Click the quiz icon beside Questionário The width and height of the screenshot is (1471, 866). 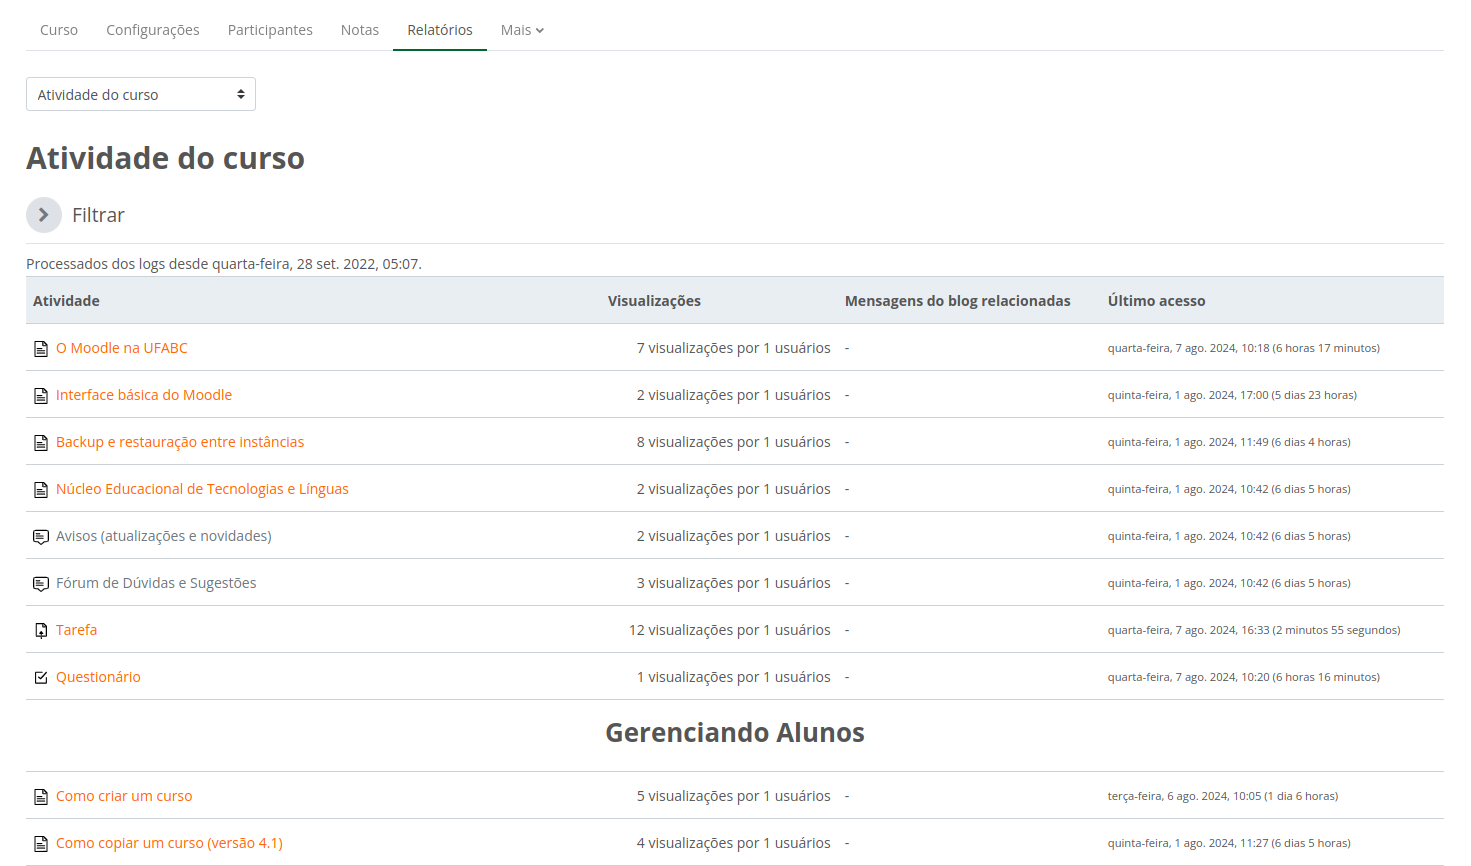pyautogui.click(x=41, y=678)
